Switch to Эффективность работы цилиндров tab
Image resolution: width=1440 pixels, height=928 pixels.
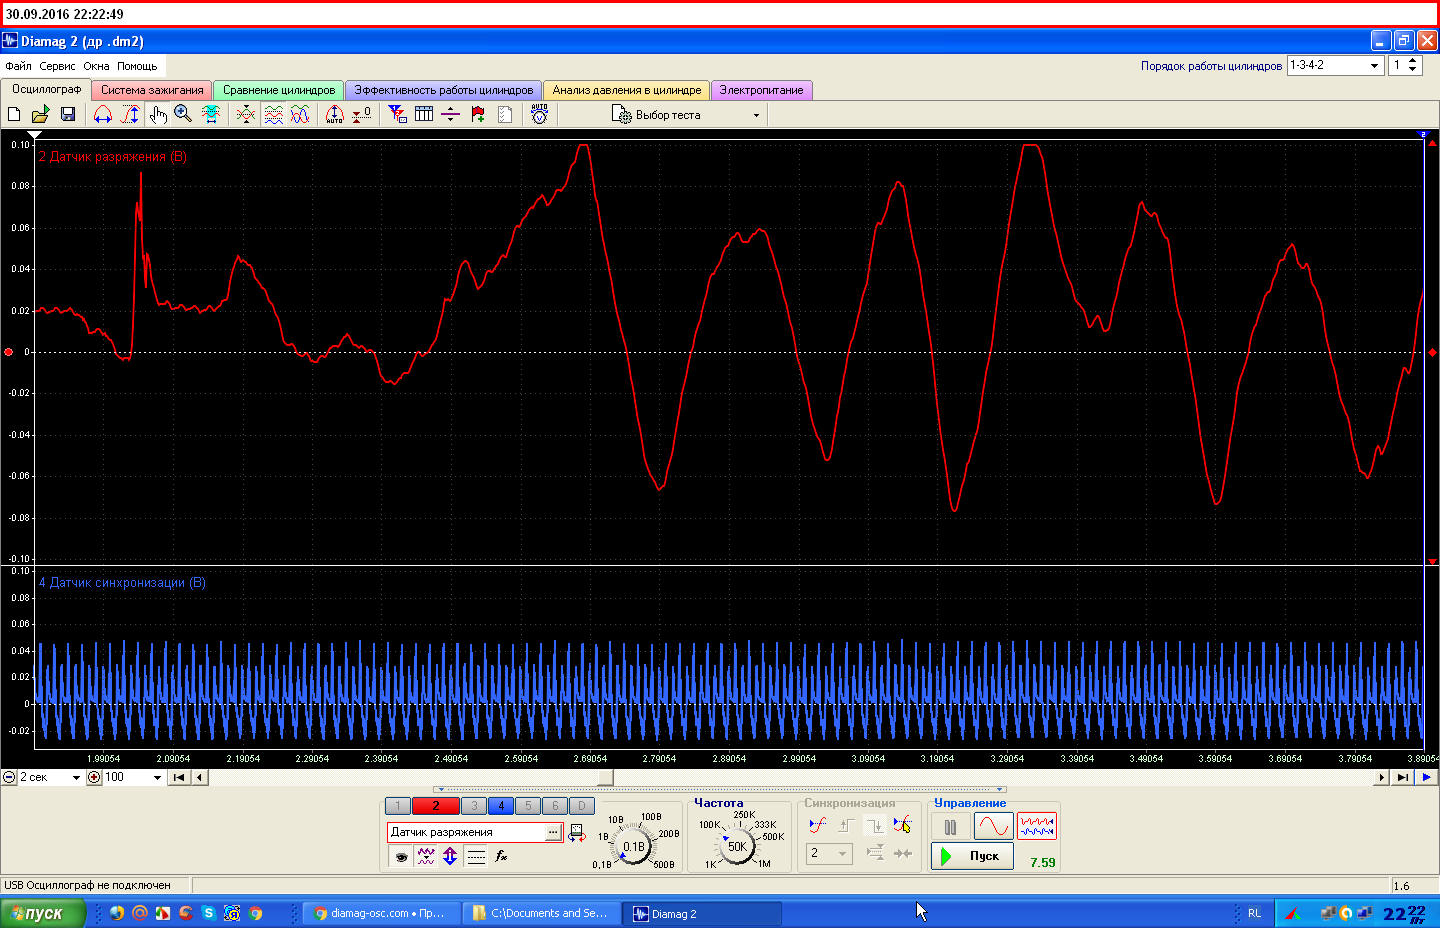coord(444,90)
